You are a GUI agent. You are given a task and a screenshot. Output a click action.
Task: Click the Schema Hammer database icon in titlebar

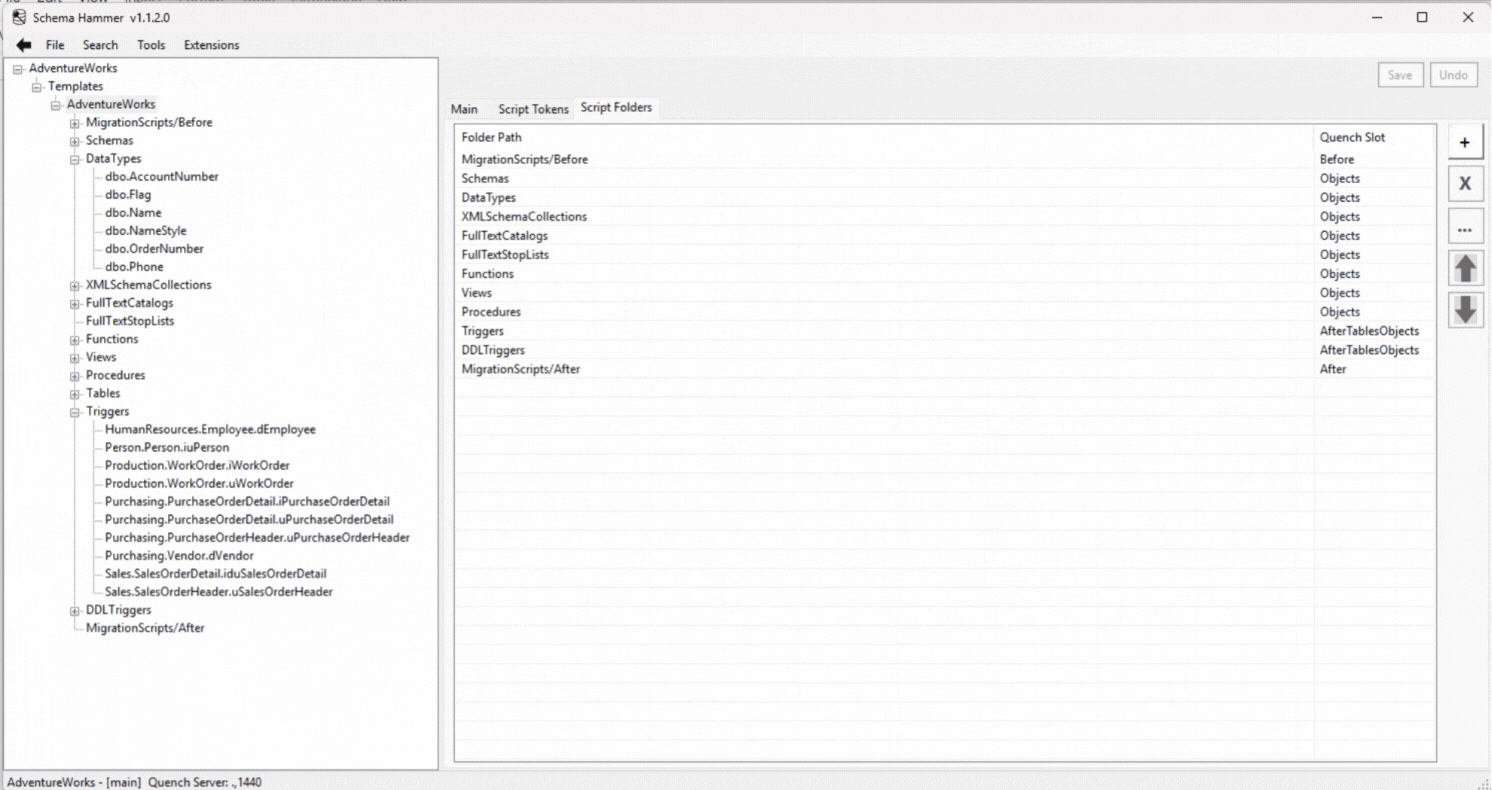18,17
